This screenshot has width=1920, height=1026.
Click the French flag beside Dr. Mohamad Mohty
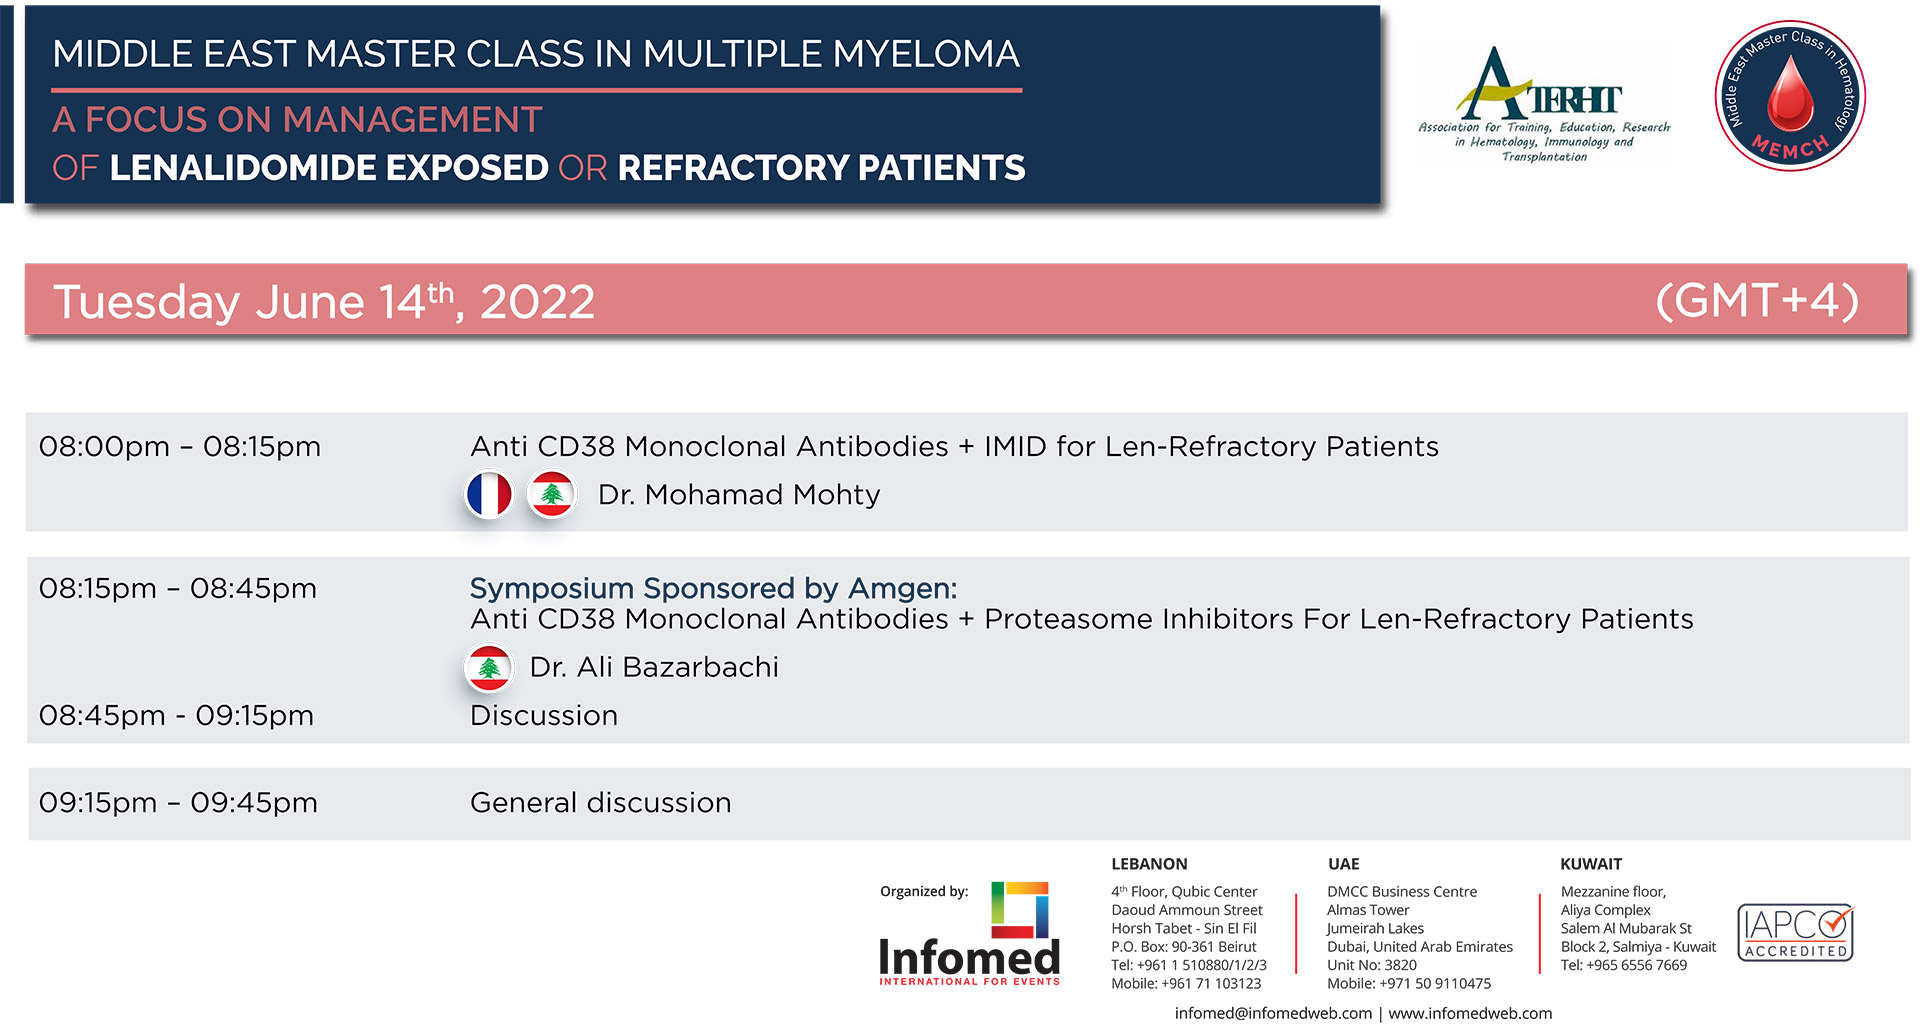click(489, 495)
